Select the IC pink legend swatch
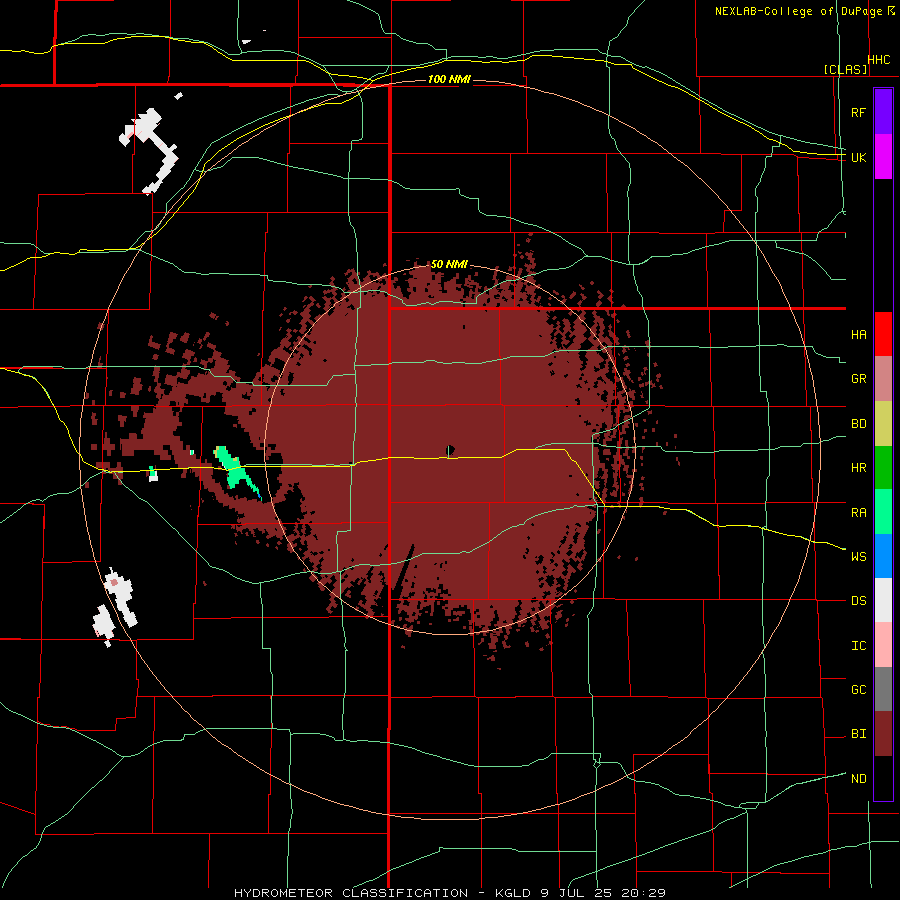Screen dimensions: 900x900 (x=883, y=645)
